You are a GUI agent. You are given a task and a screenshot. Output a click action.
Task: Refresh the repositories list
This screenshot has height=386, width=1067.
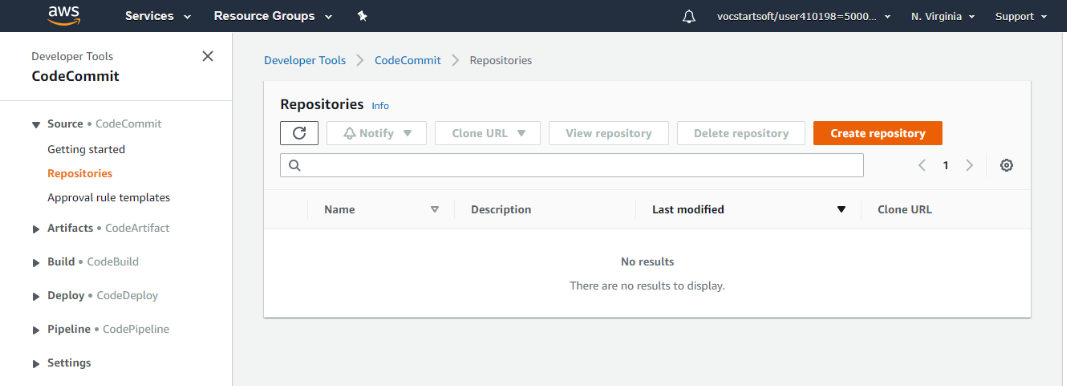coord(299,133)
